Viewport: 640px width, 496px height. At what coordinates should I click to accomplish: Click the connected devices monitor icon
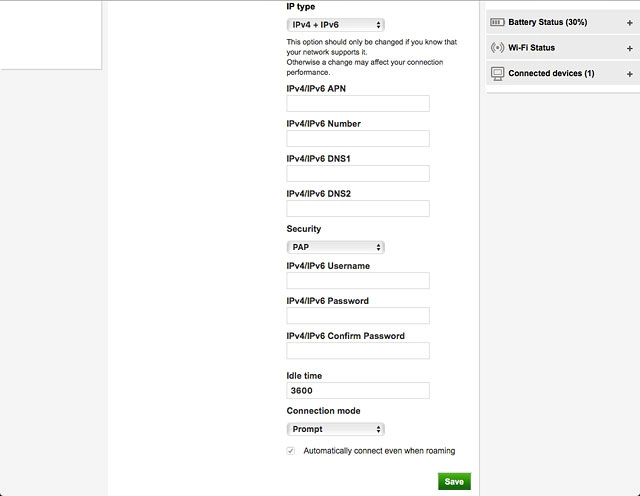coord(497,74)
